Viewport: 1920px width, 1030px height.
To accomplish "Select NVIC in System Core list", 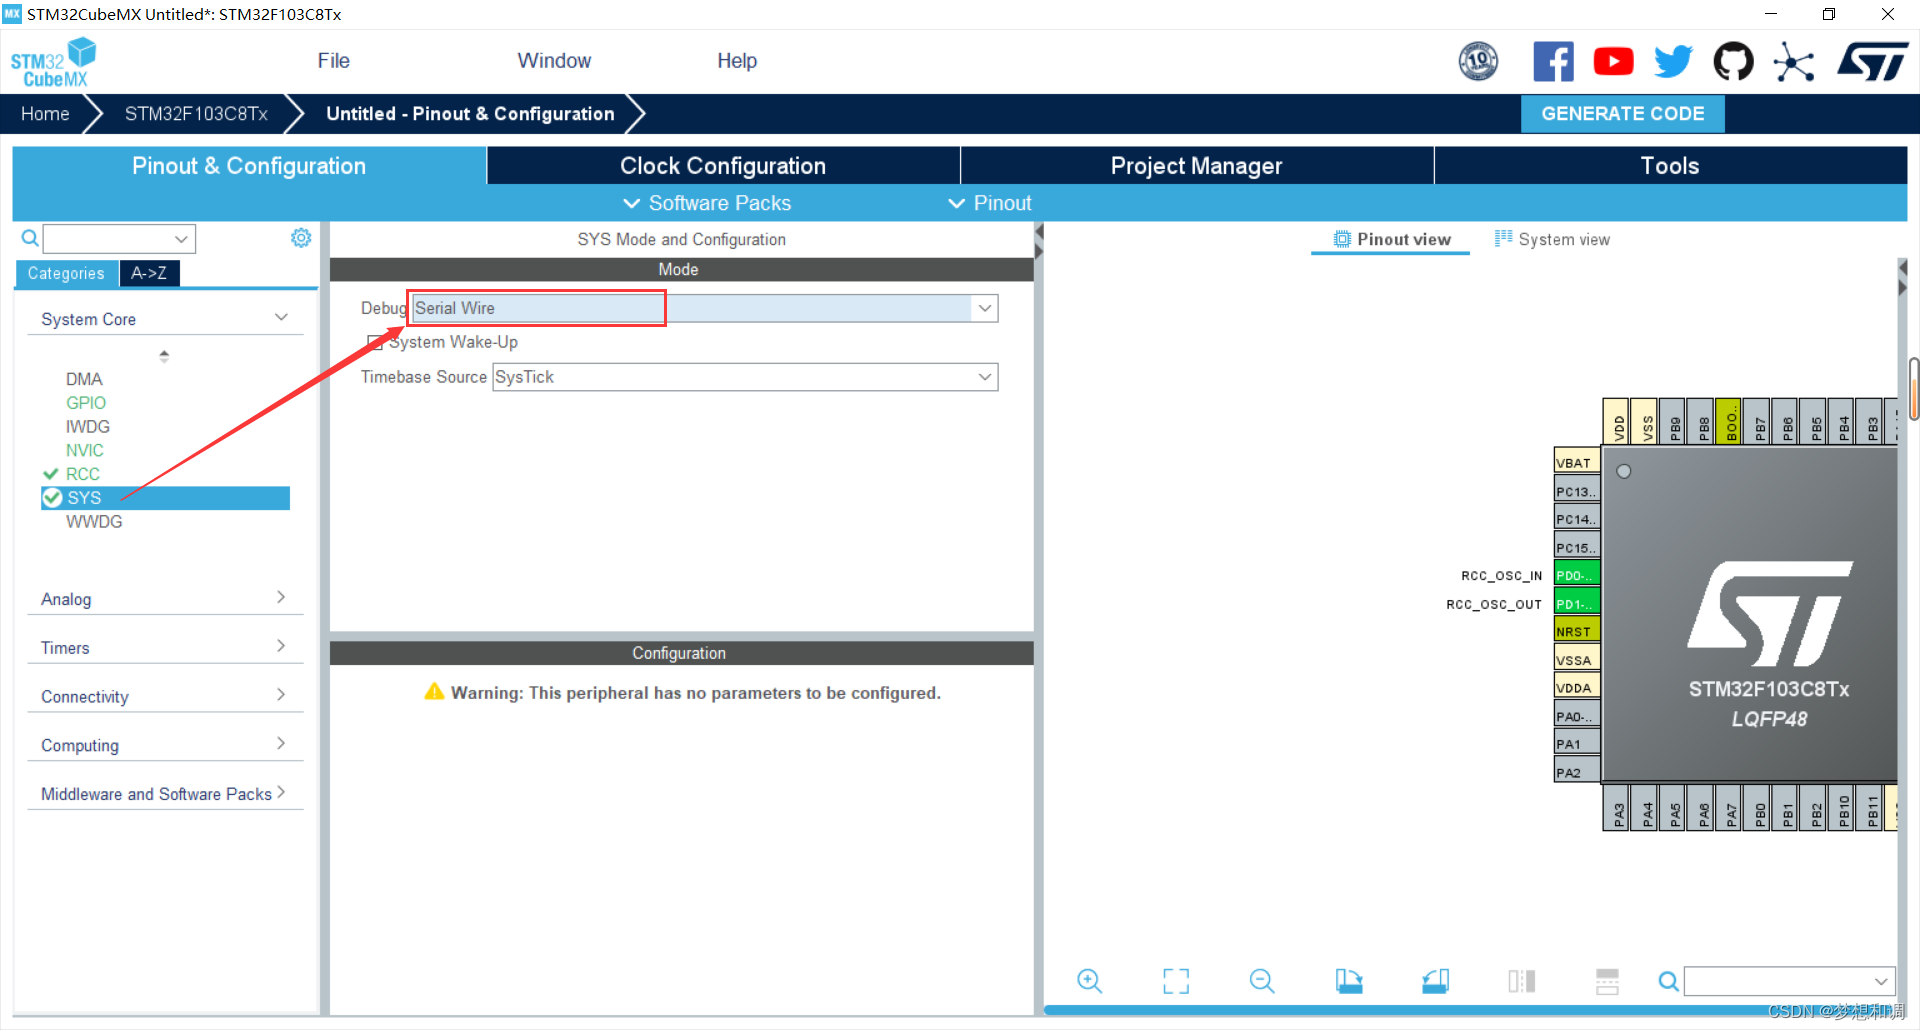I will (85, 451).
